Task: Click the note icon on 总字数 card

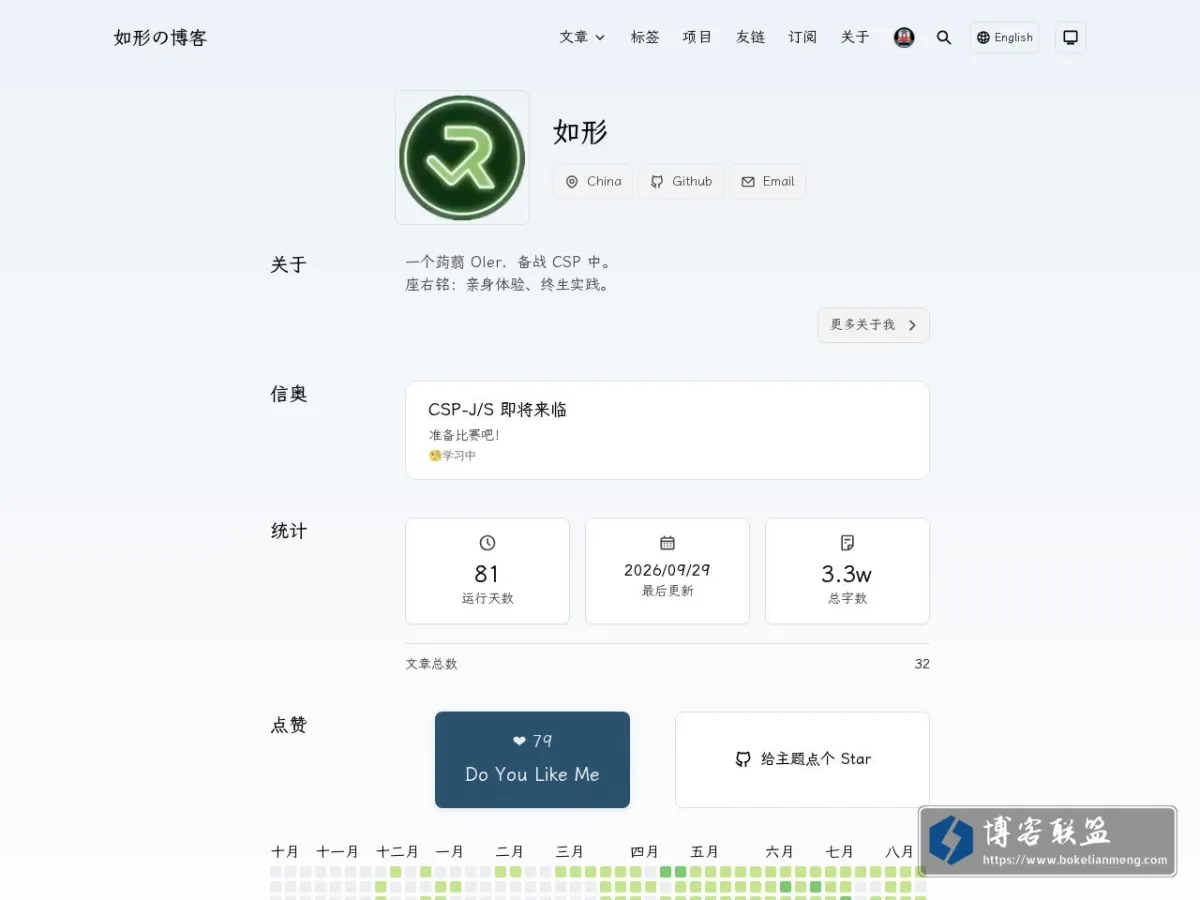Action: (847, 543)
